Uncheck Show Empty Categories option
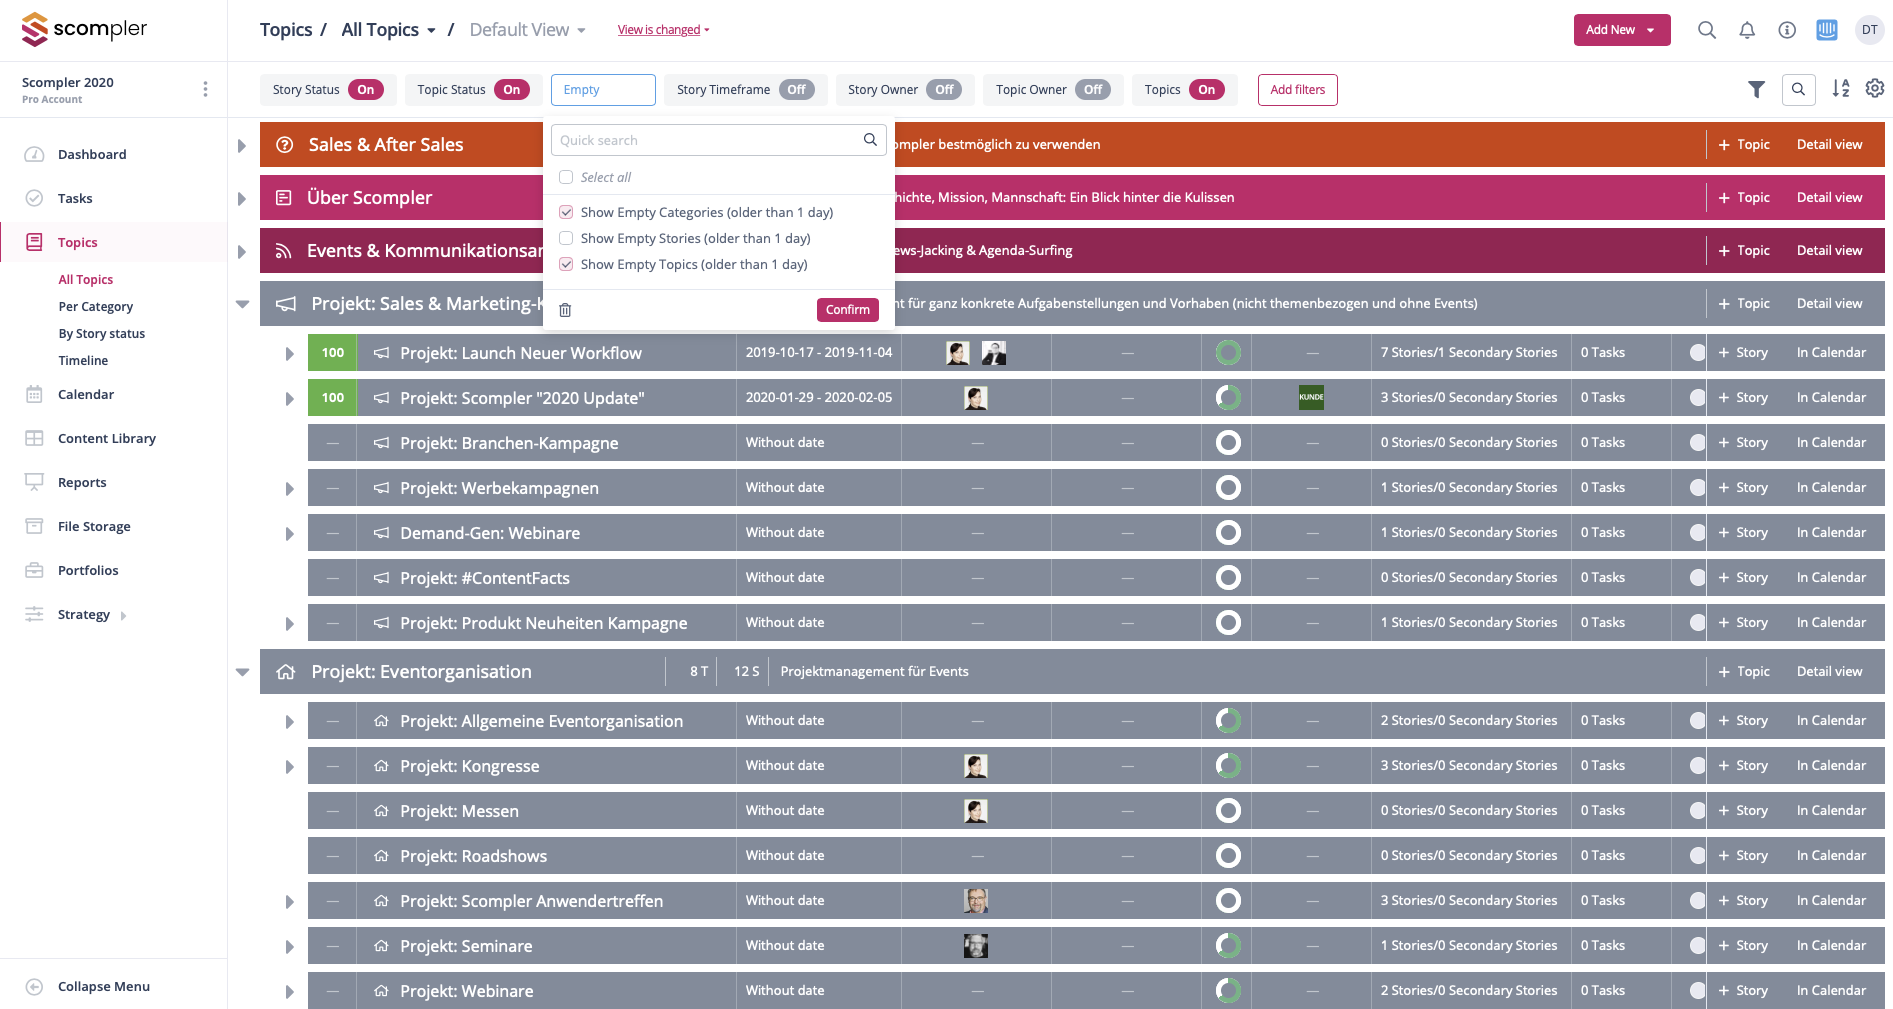Screen dimensions: 1893x1009 click(566, 212)
